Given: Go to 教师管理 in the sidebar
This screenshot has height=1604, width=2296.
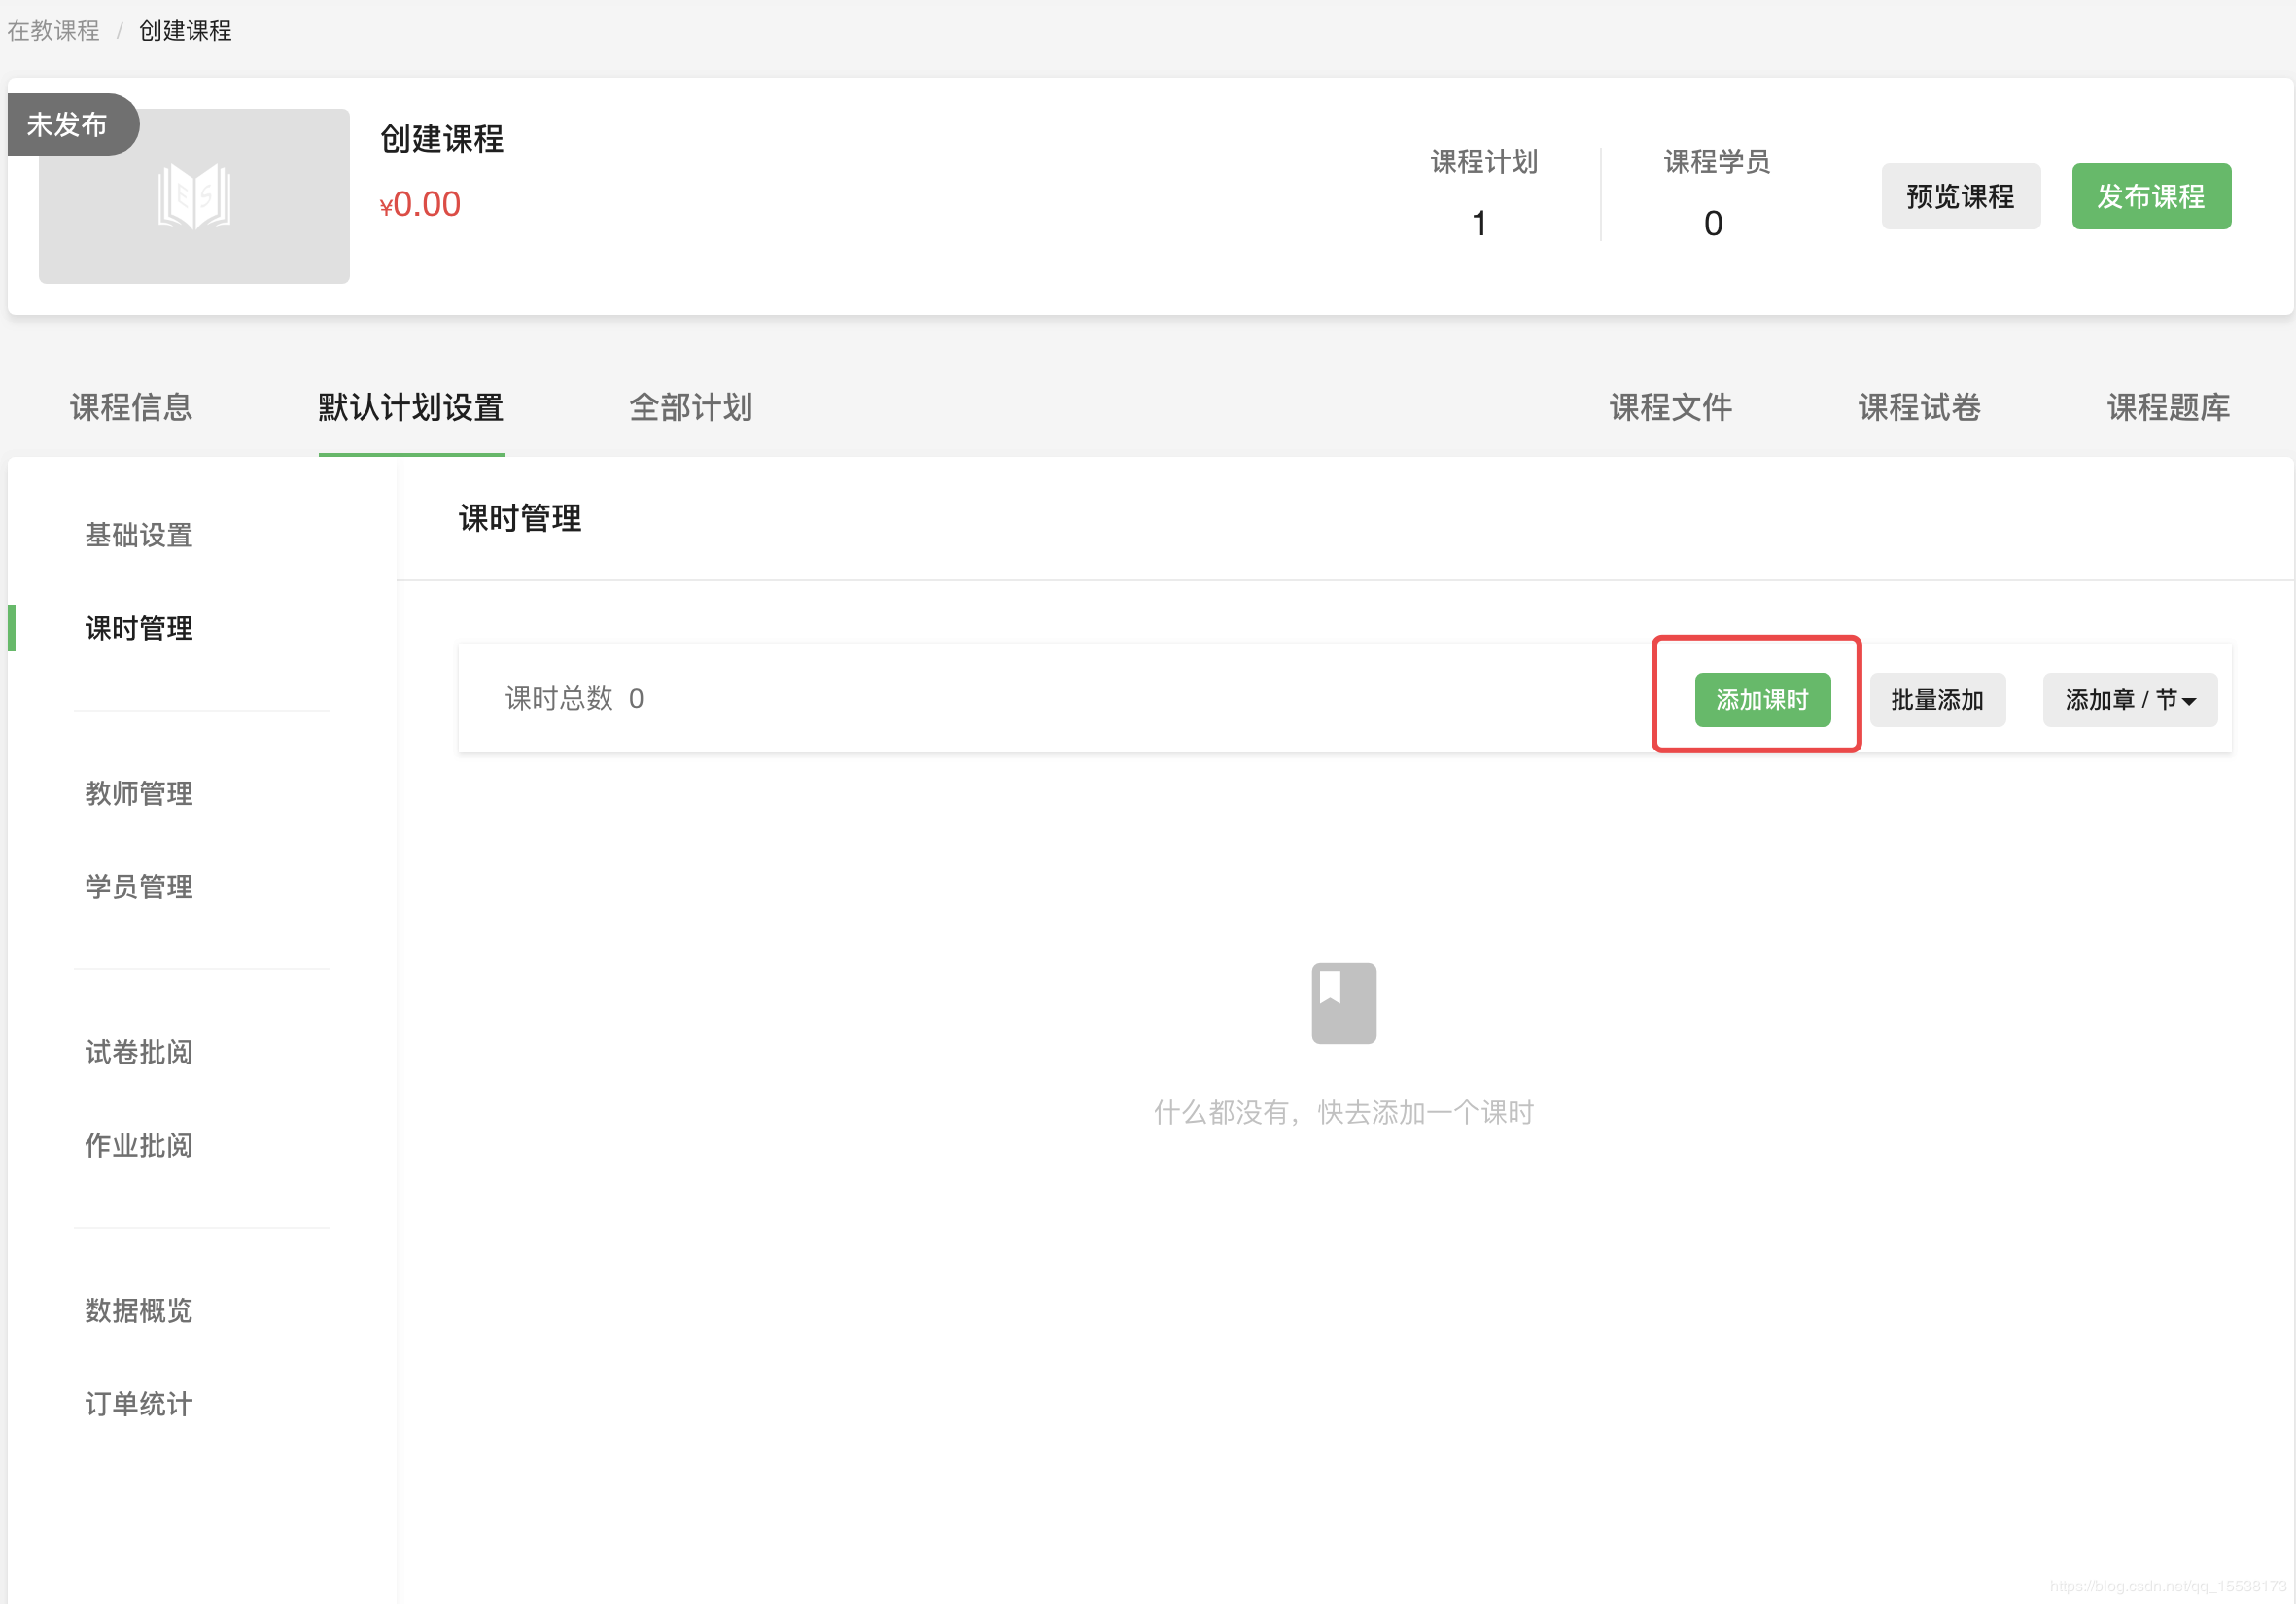Looking at the screenshot, I should pos(139,793).
